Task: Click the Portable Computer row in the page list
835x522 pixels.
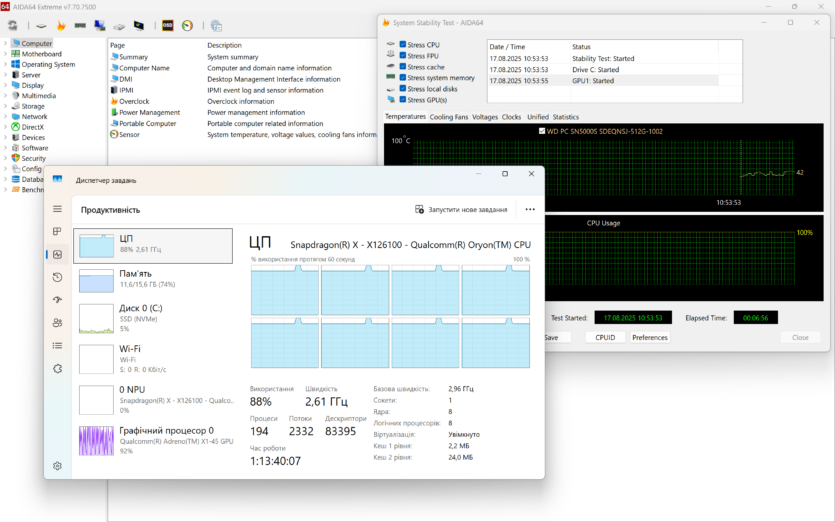Action: click(x=242, y=124)
